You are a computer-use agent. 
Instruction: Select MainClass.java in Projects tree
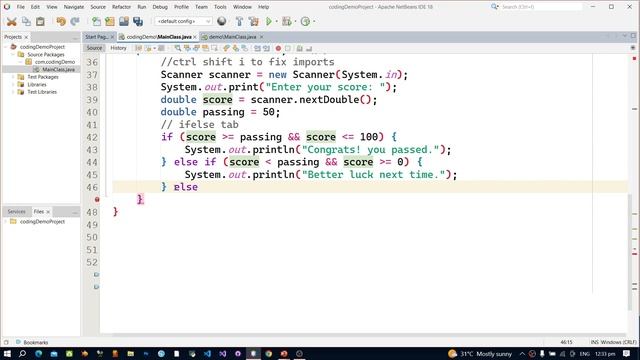58,70
